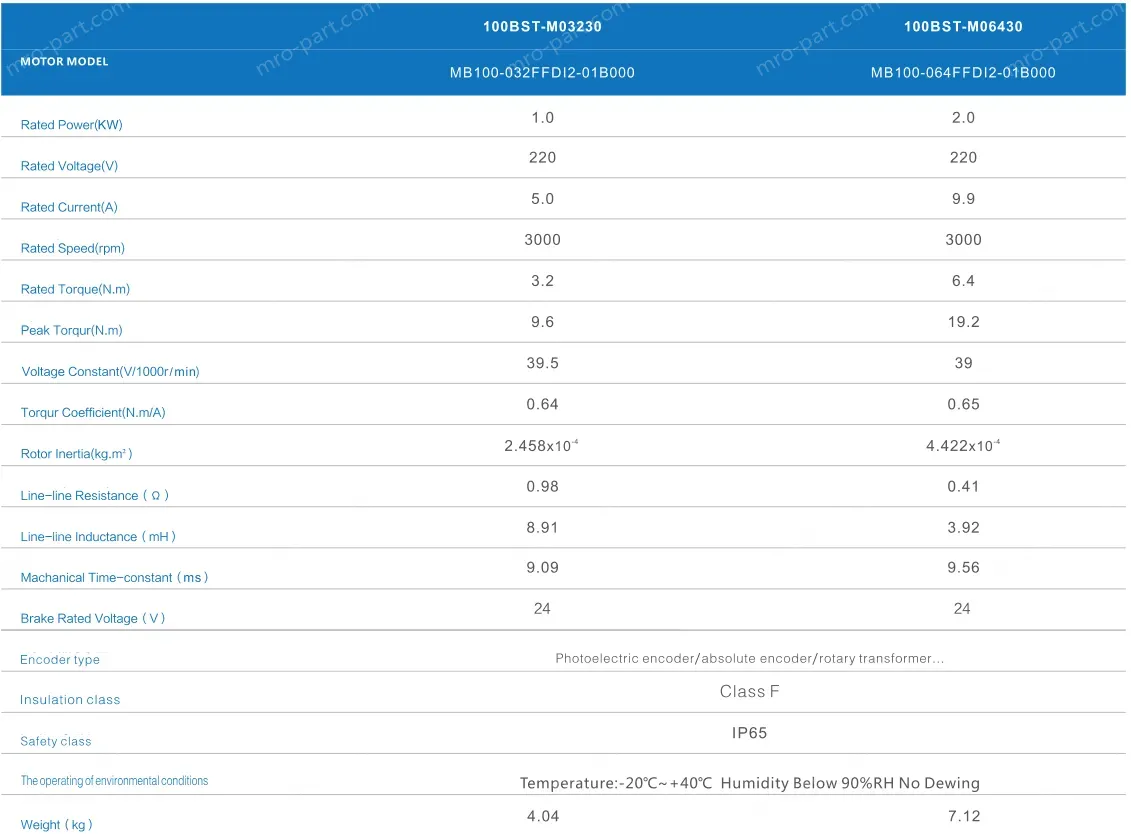
Task: Click model code MB100-032FFDI2-01B000
Action: [542, 73]
